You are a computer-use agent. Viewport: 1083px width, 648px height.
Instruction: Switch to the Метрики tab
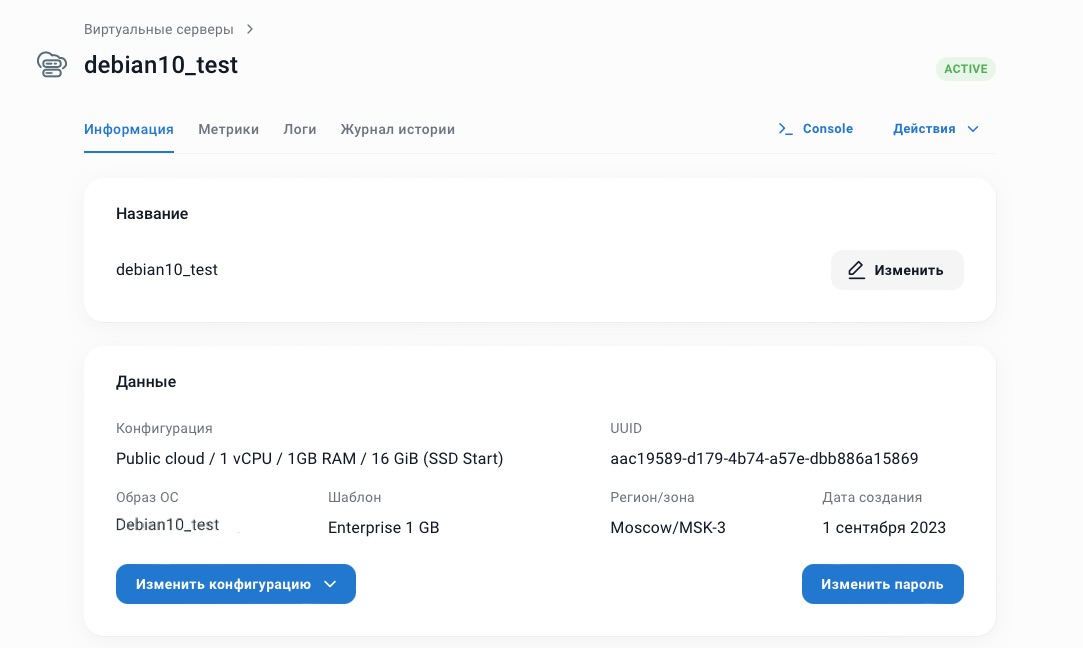(228, 129)
